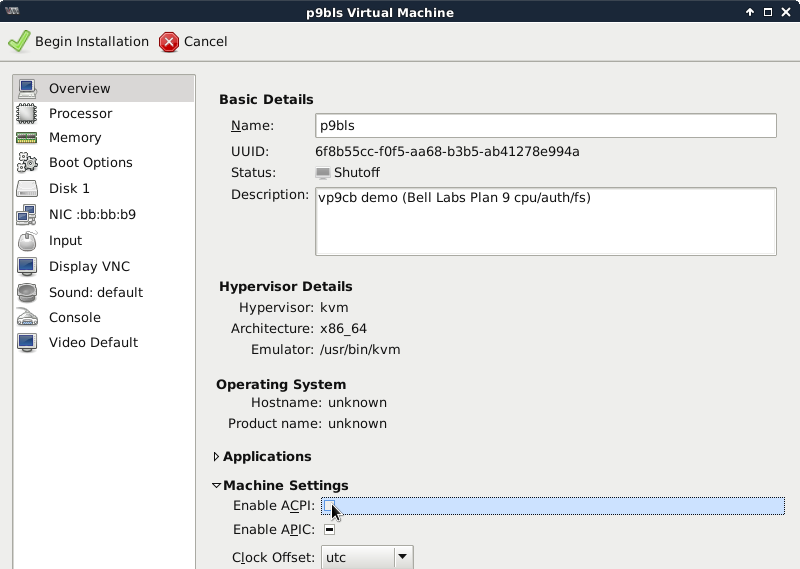Toggle the Enable APIC checkbox
The image size is (800, 569).
[x=329, y=529]
